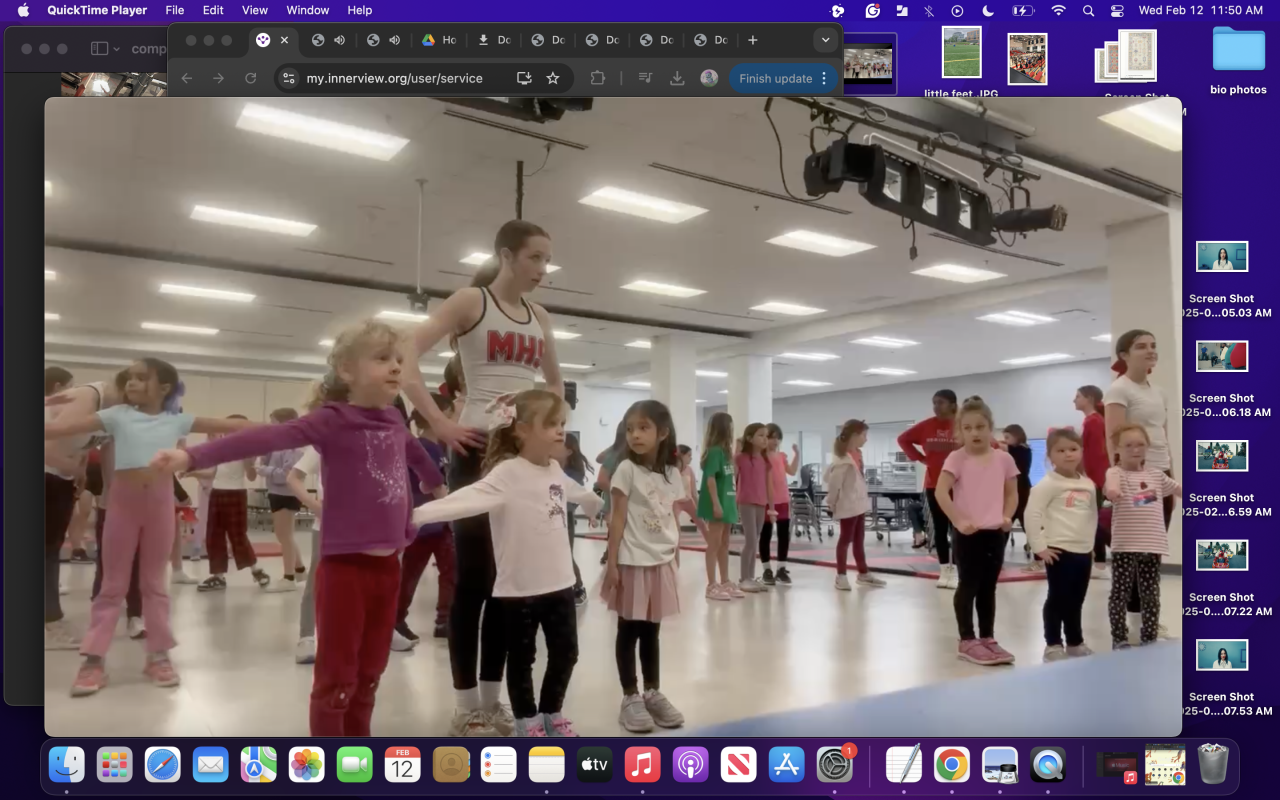
Task: Open a new Chrome tab
Action: tap(753, 40)
